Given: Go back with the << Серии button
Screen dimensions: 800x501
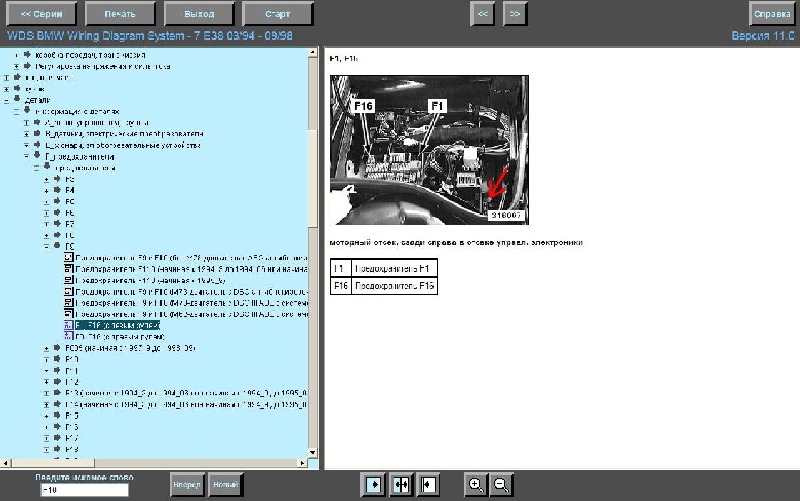Looking at the screenshot, I should 41,14.
